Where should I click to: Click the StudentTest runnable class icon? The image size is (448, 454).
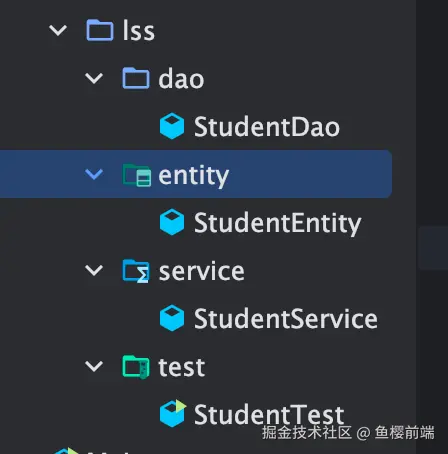[x=173, y=413]
